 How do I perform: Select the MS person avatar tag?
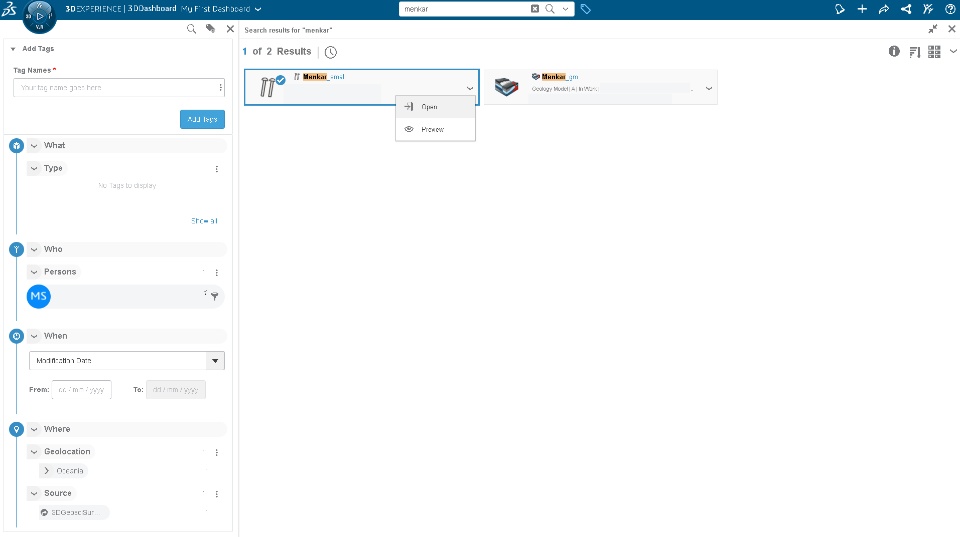[39, 296]
